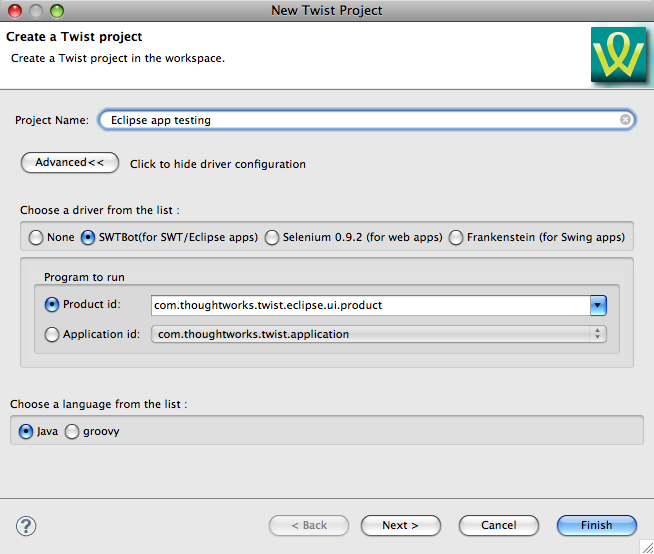Select Frankenstein (for Swing apps) driver

455,237
